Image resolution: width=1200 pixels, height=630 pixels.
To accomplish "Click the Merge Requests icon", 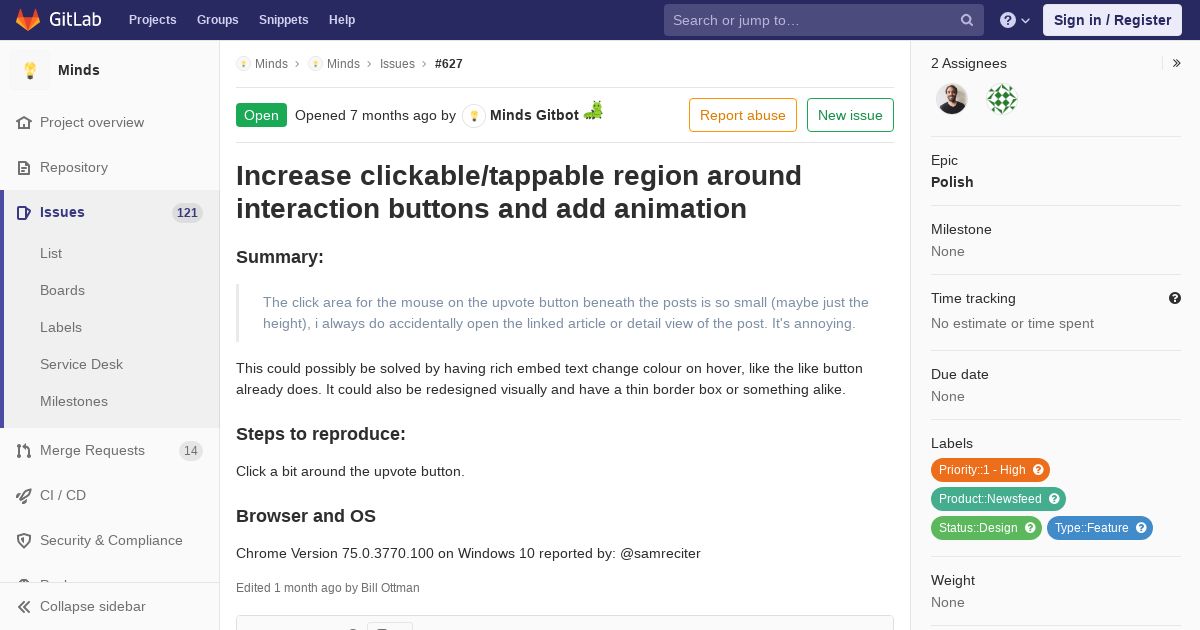I will pos(24,451).
